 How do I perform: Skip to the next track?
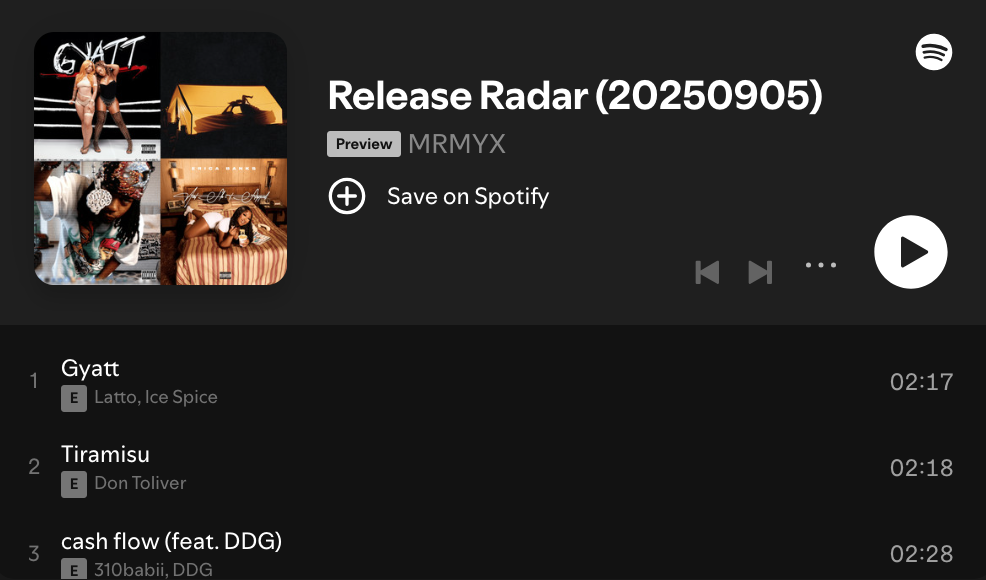coord(760,272)
